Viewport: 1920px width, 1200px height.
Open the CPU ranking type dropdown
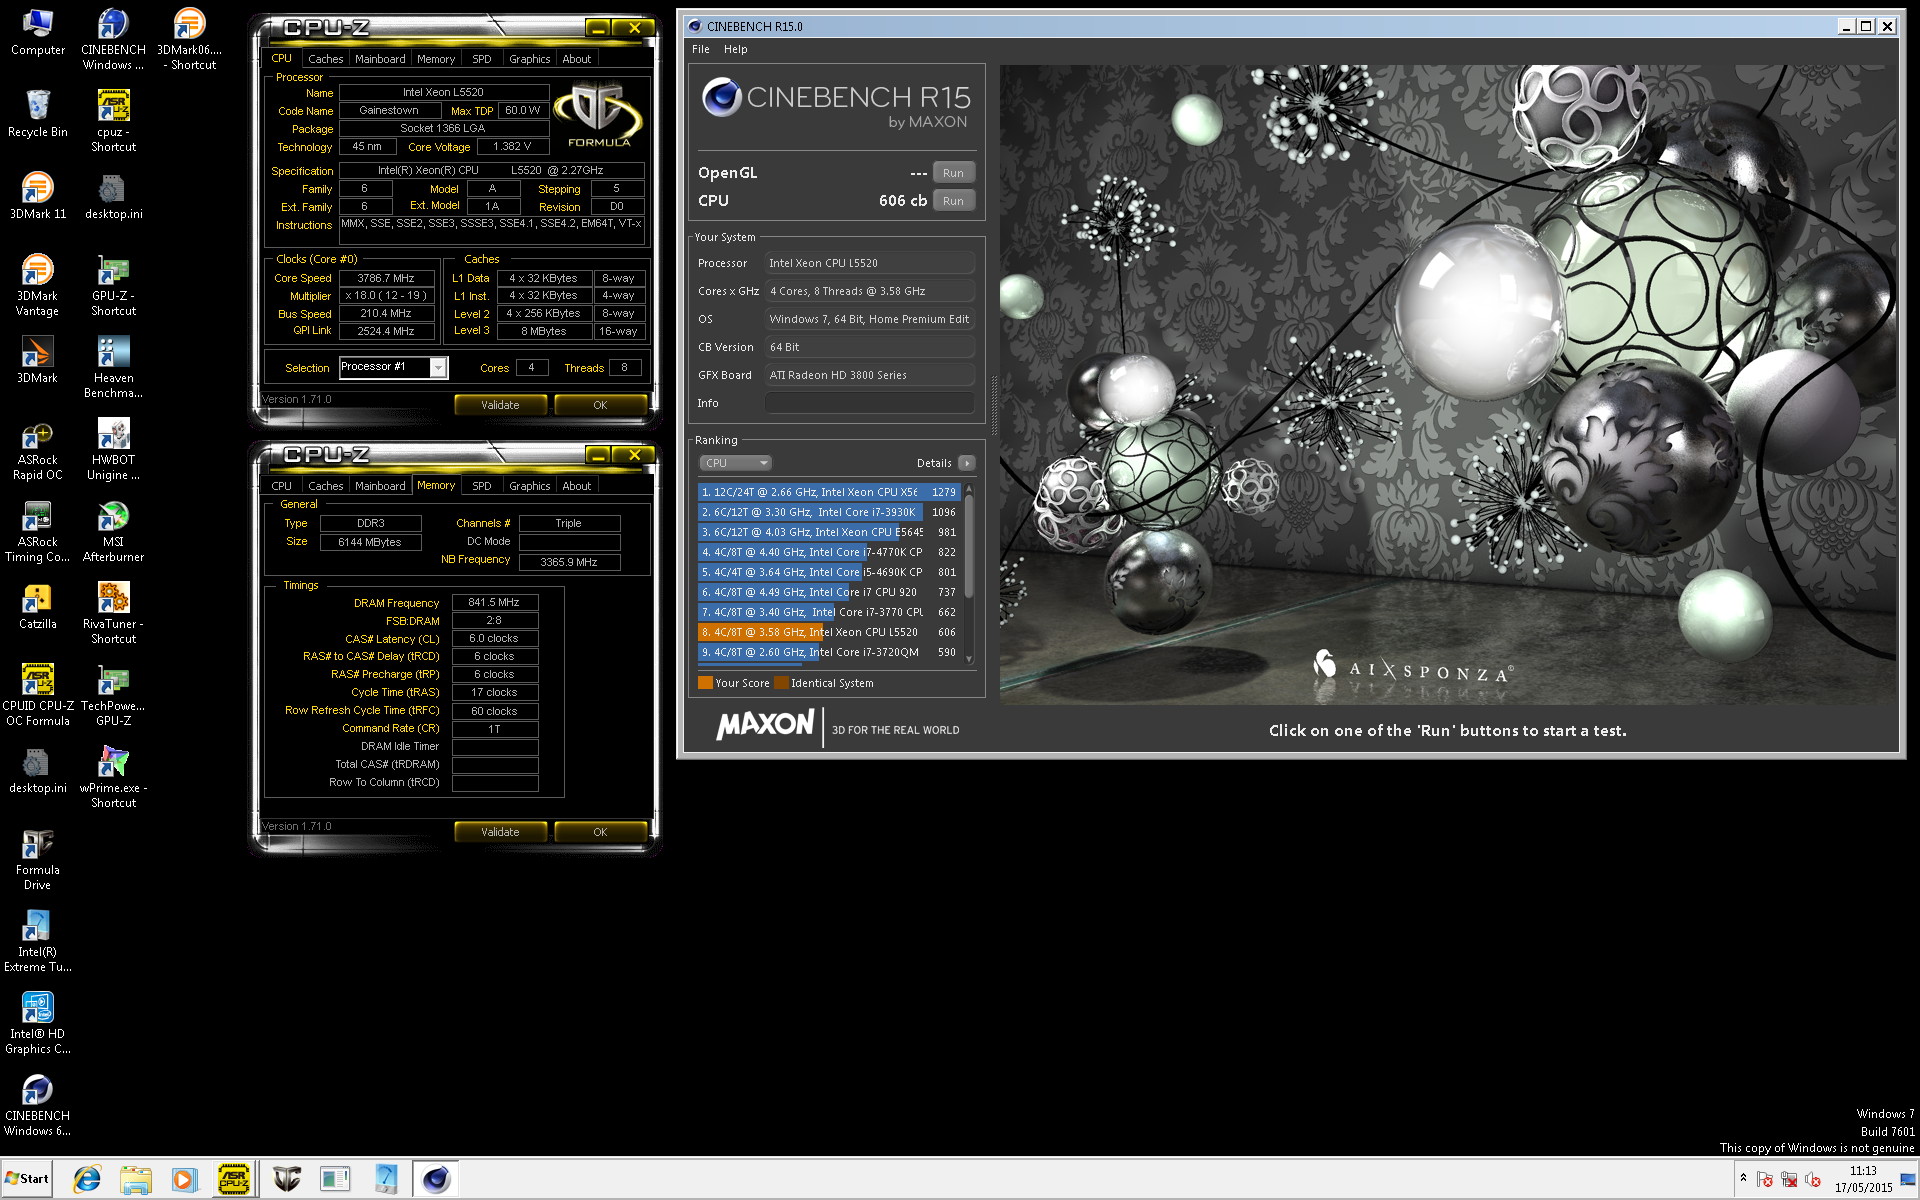735,463
